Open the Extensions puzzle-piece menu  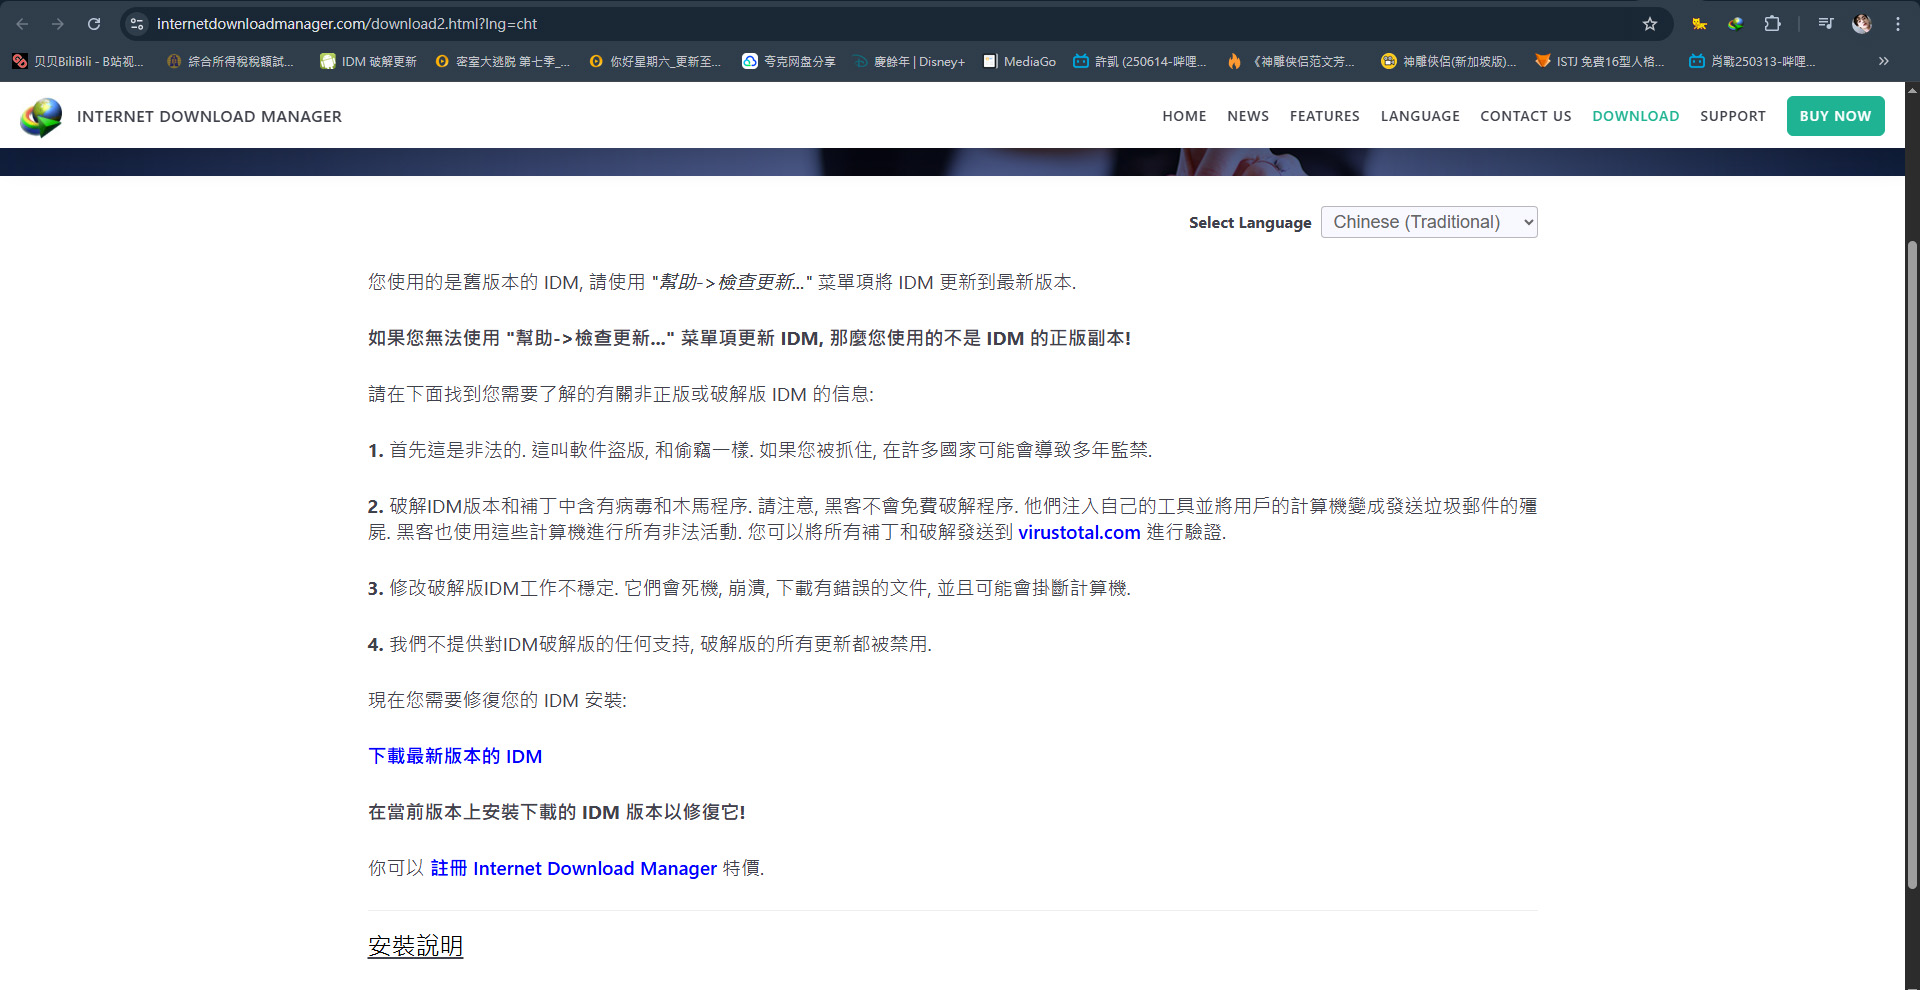coord(1772,24)
